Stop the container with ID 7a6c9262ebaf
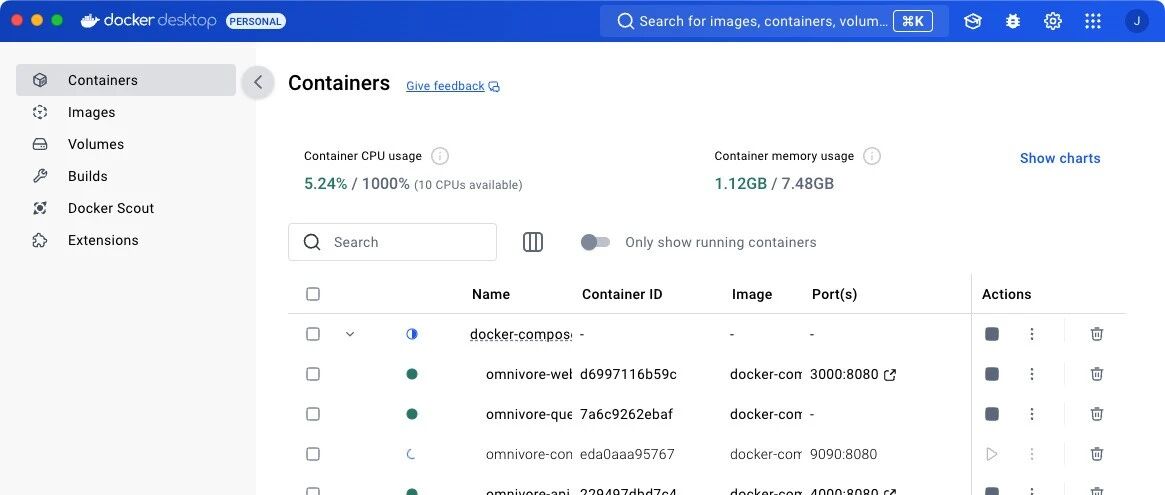The image size is (1165, 495). [x=992, y=414]
